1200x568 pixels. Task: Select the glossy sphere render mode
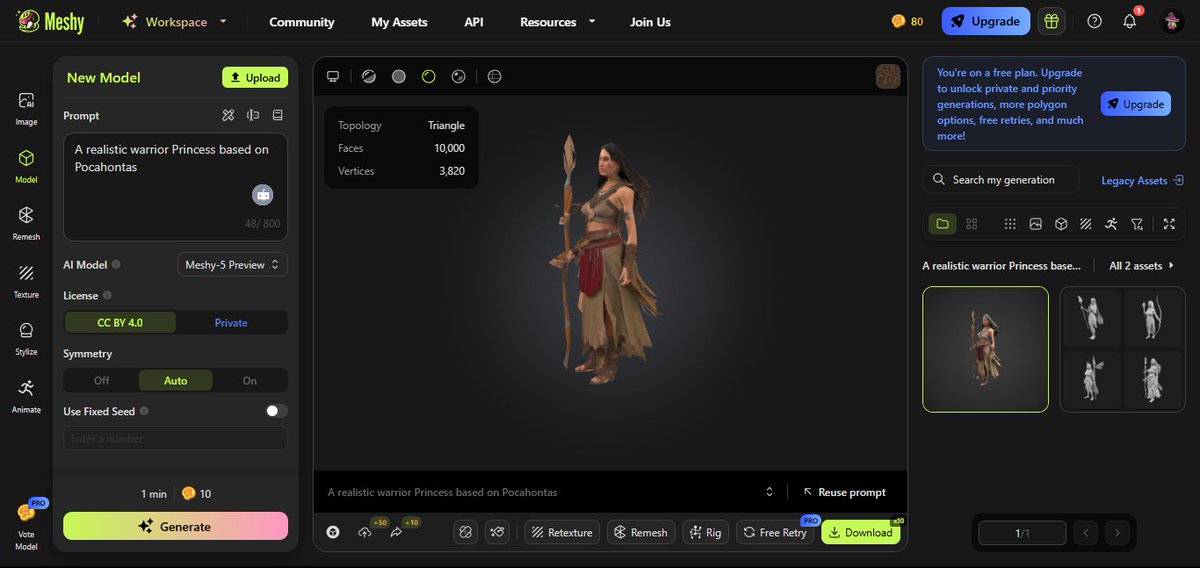(x=458, y=76)
